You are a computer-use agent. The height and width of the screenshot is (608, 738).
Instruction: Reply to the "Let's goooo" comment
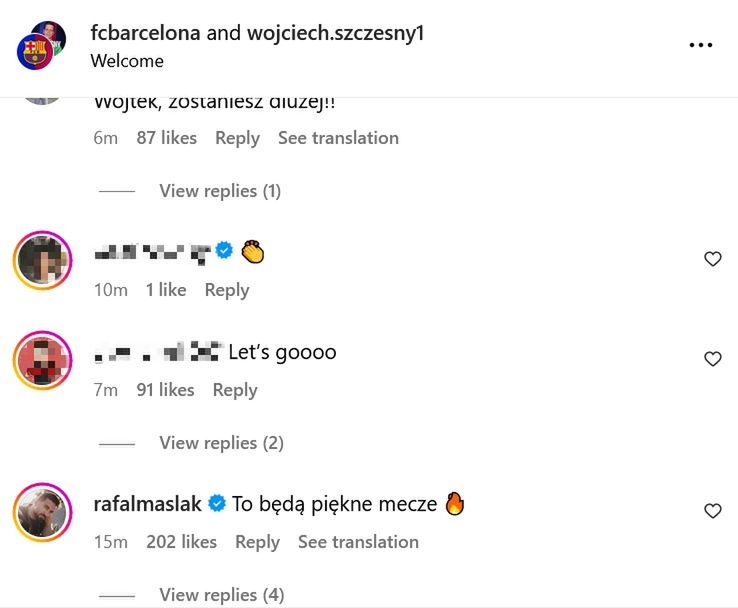click(x=235, y=390)
